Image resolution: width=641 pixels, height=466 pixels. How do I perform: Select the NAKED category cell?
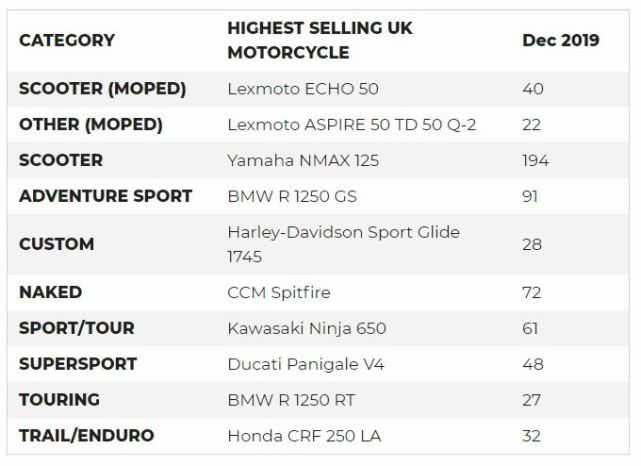pos(51,292)
